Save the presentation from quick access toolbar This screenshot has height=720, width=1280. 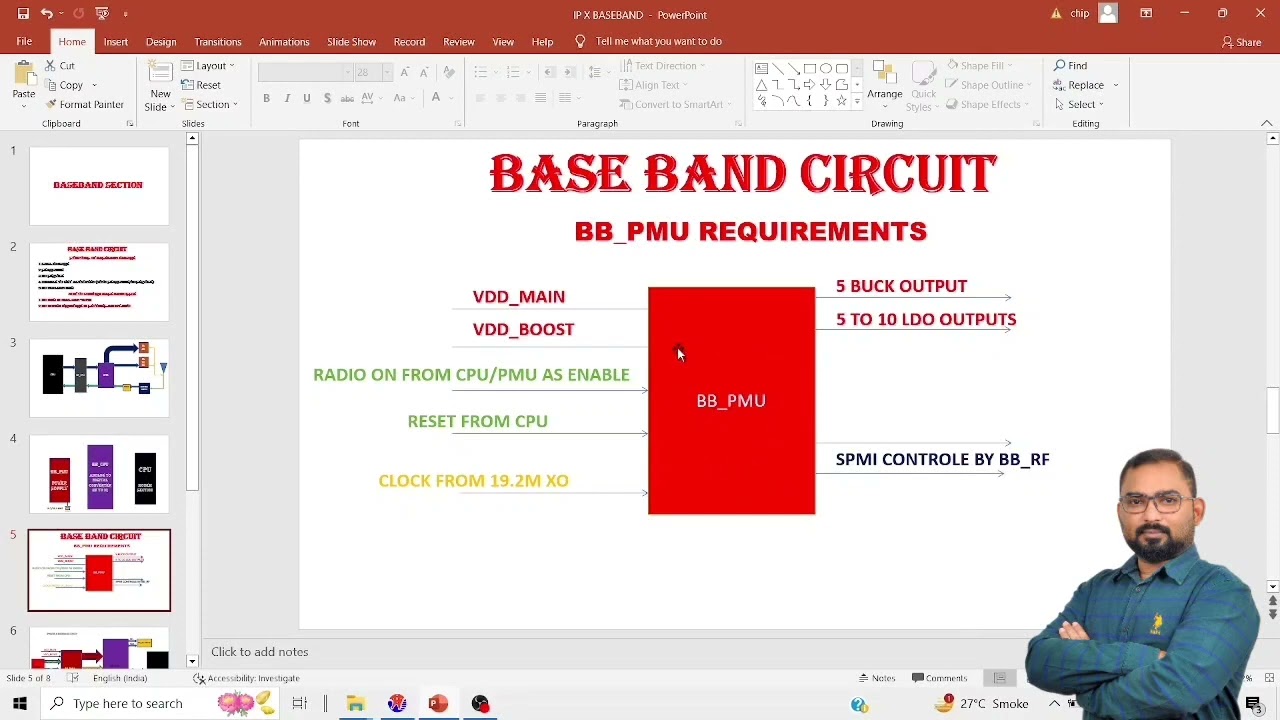click(23, 14)
